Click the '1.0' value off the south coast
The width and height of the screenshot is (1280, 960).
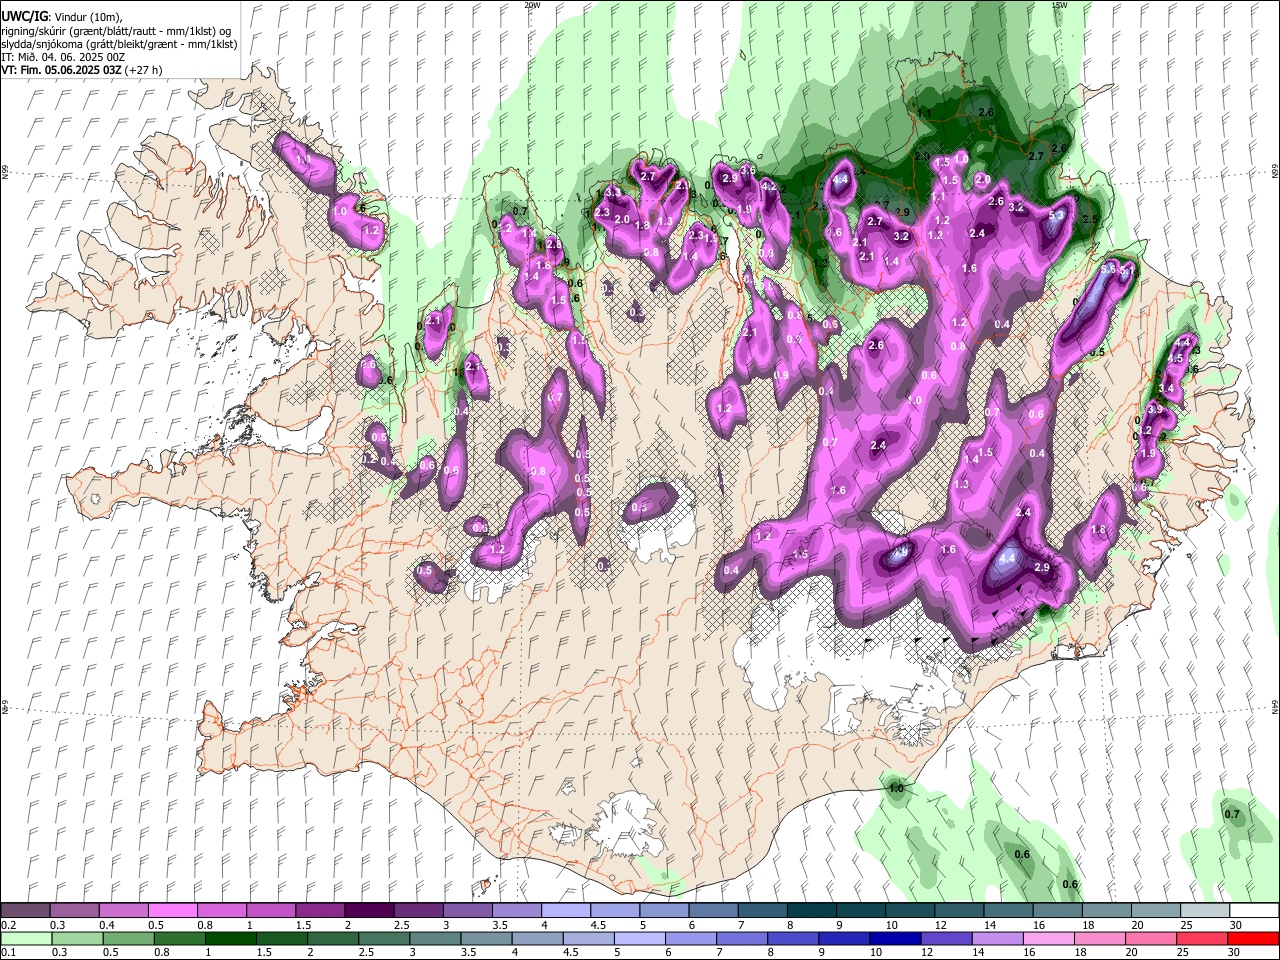coord(896,788)
